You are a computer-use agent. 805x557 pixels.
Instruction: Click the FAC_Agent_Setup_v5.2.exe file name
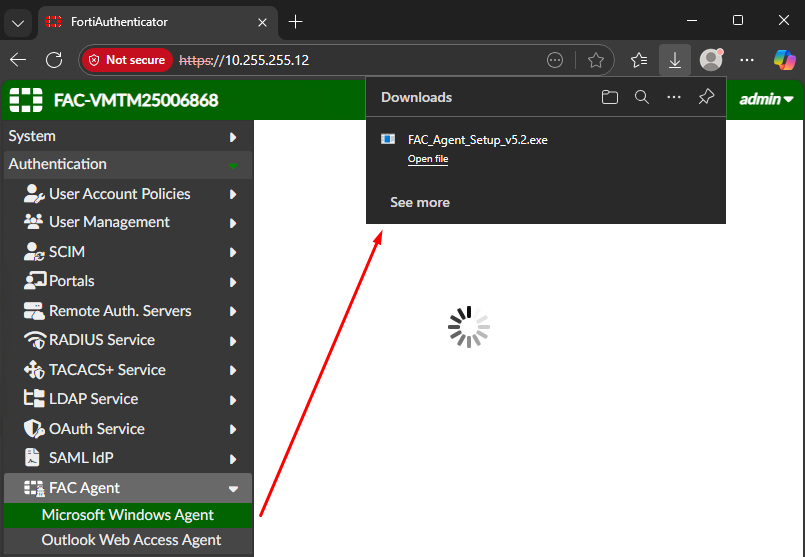click(477, 140)
